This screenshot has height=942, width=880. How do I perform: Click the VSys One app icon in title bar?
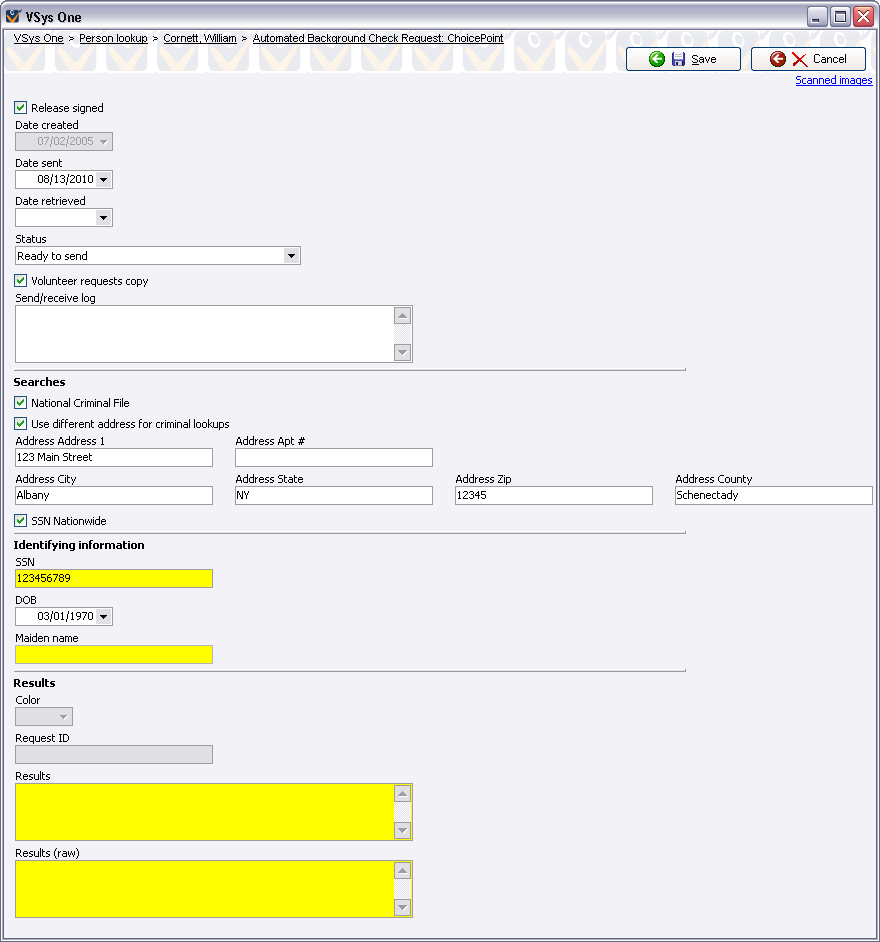tap(13, 16)
